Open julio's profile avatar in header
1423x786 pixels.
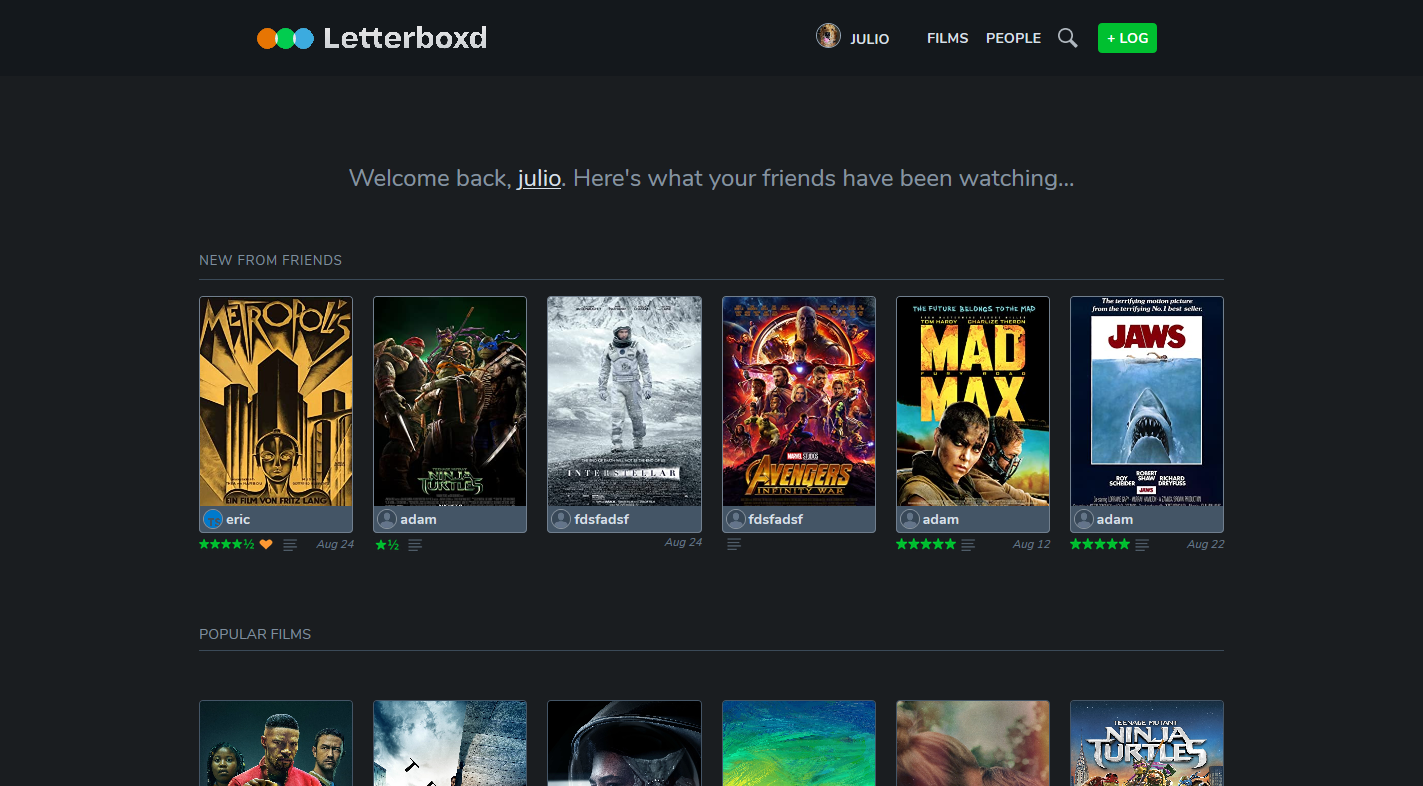(828, 36)
